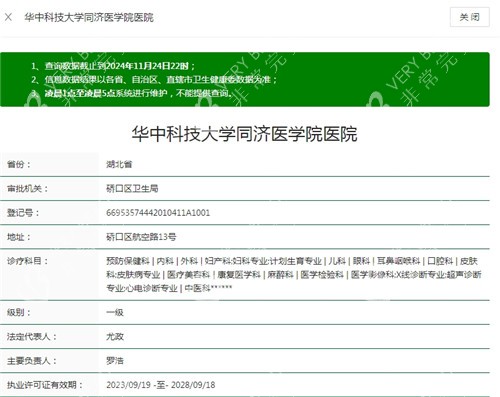
Task: Select the 省份 label
Action: point(19,164)
